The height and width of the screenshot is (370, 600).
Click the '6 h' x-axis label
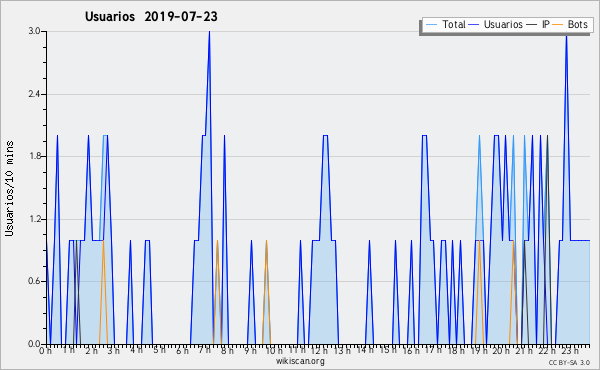click(x=182, y=350)
